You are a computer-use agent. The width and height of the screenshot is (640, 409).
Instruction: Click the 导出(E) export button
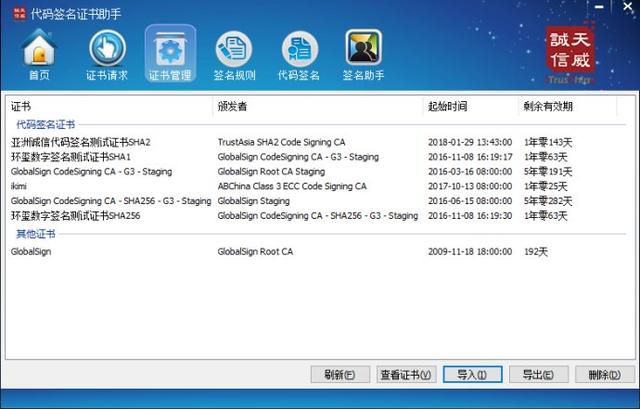(x=538, y=374)
